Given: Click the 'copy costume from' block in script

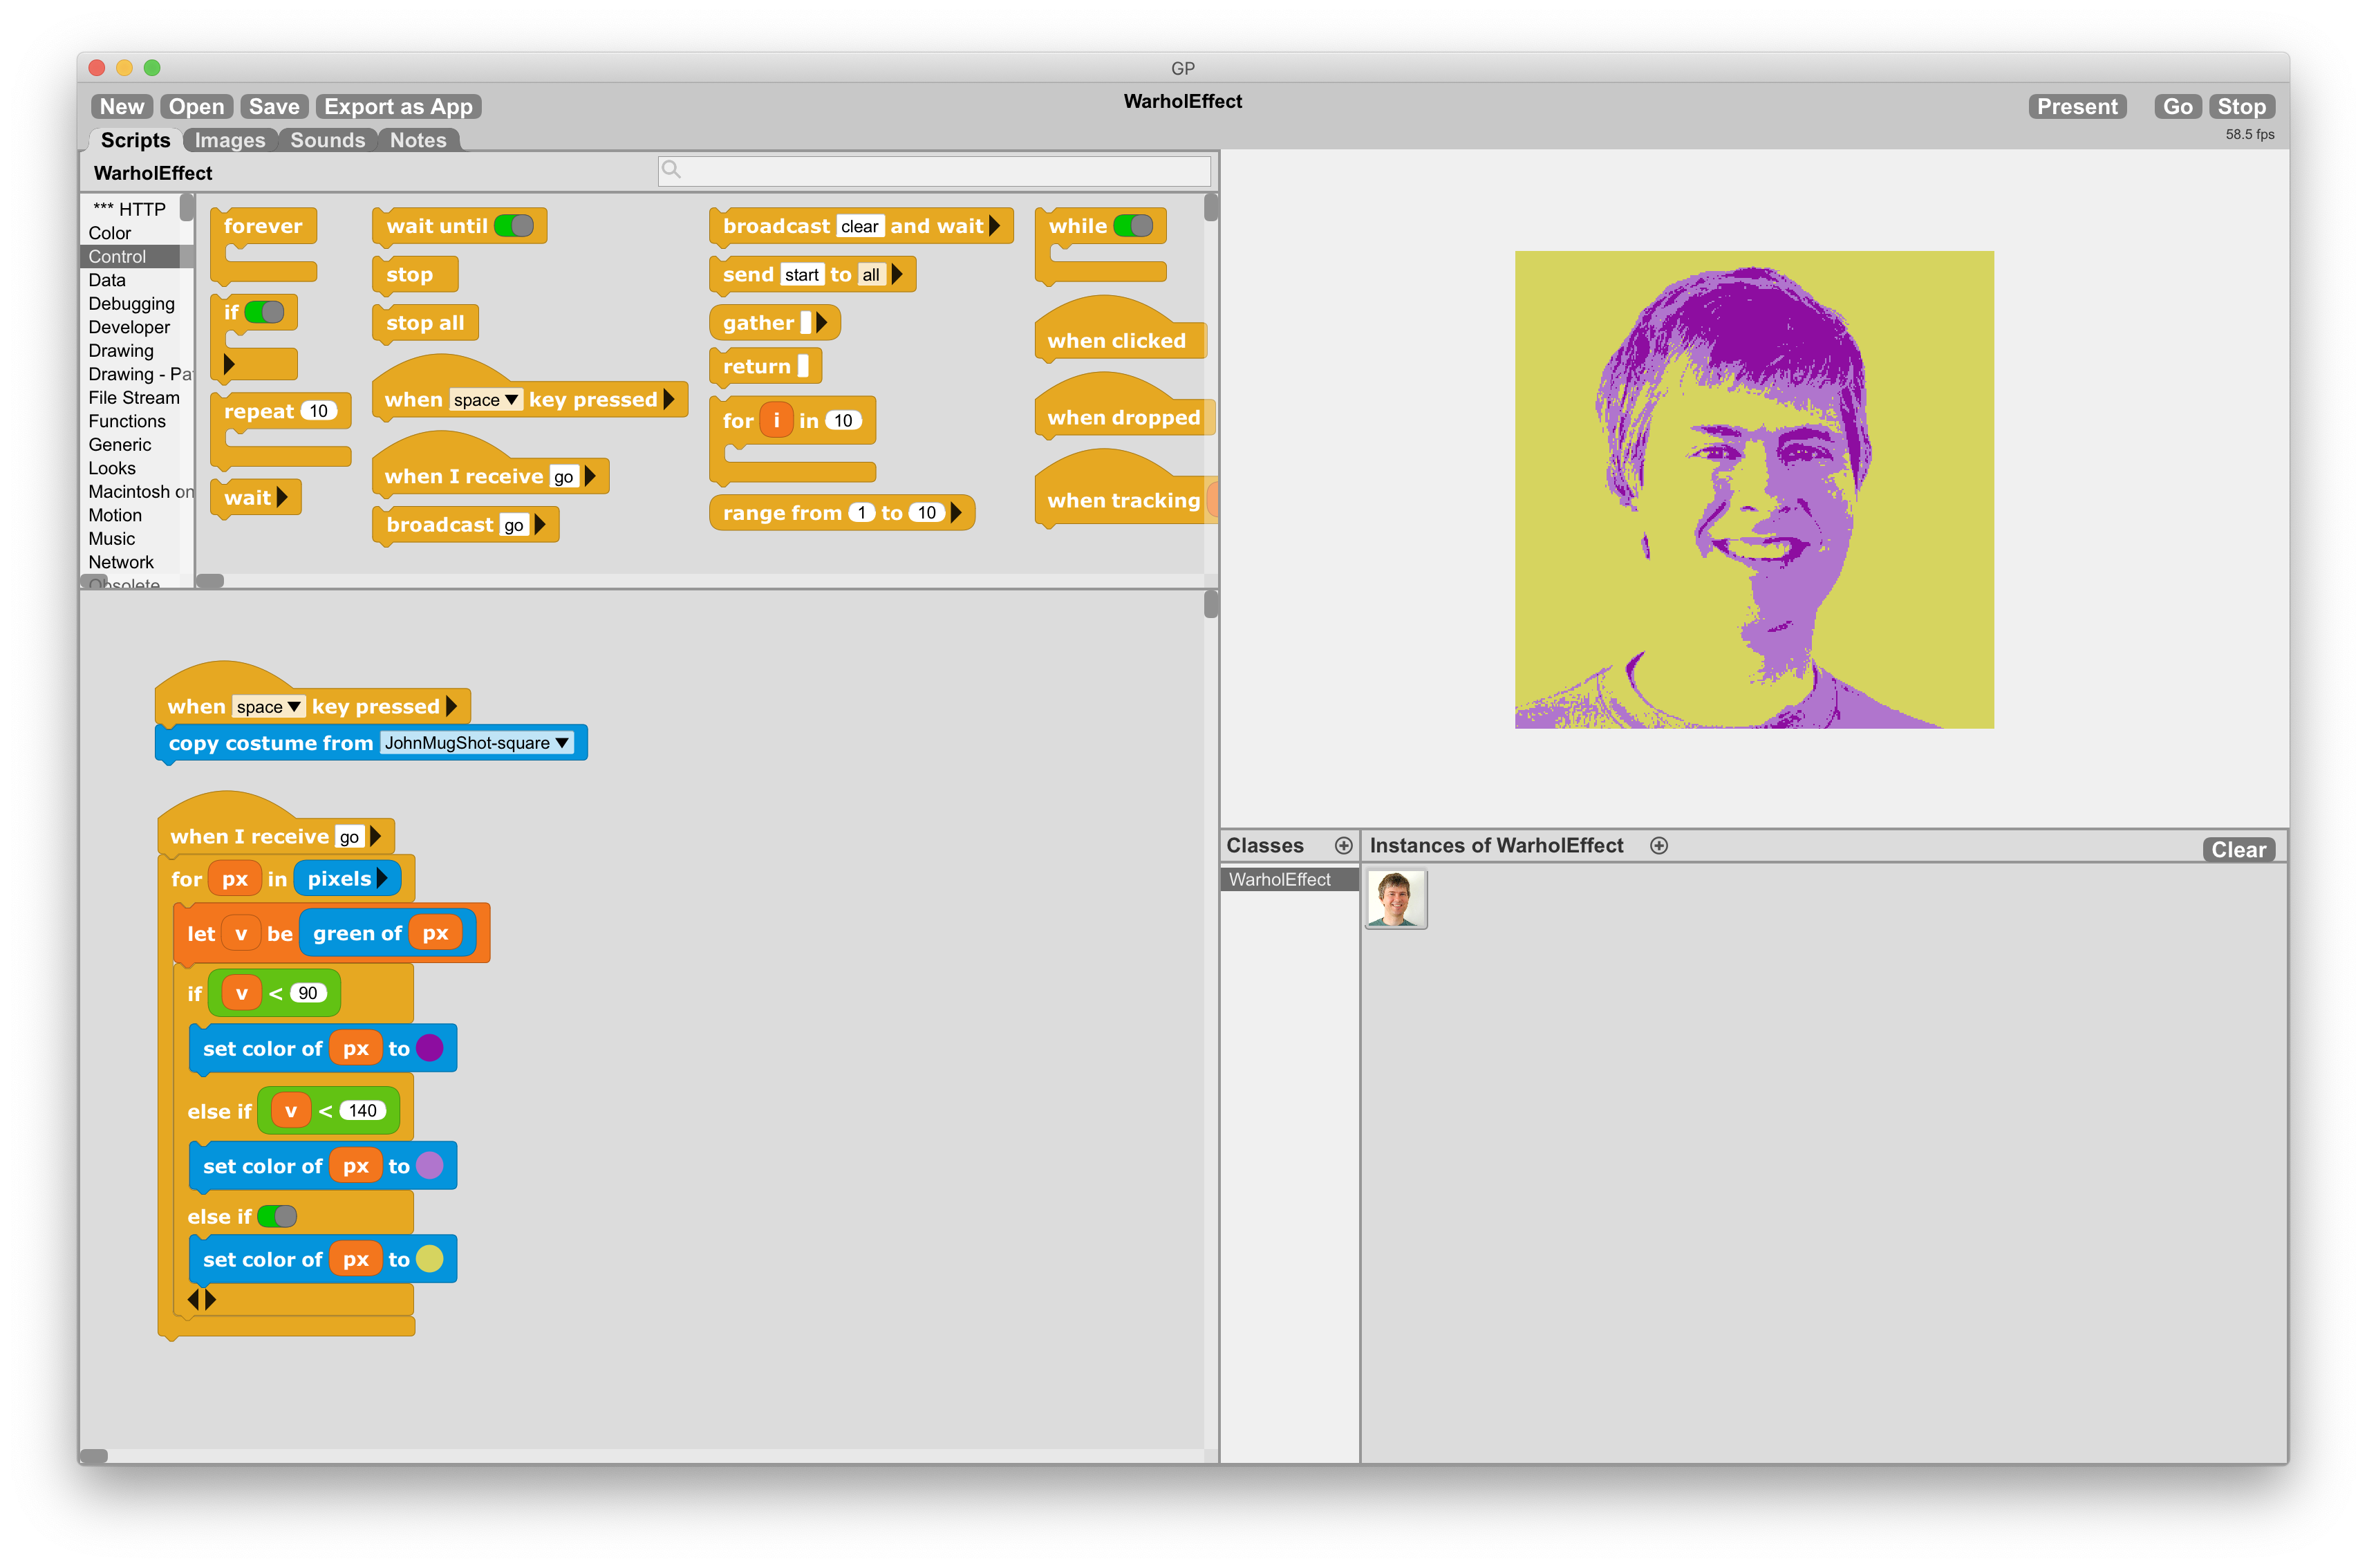Looking at the screenshot, I should pos(370,743).
